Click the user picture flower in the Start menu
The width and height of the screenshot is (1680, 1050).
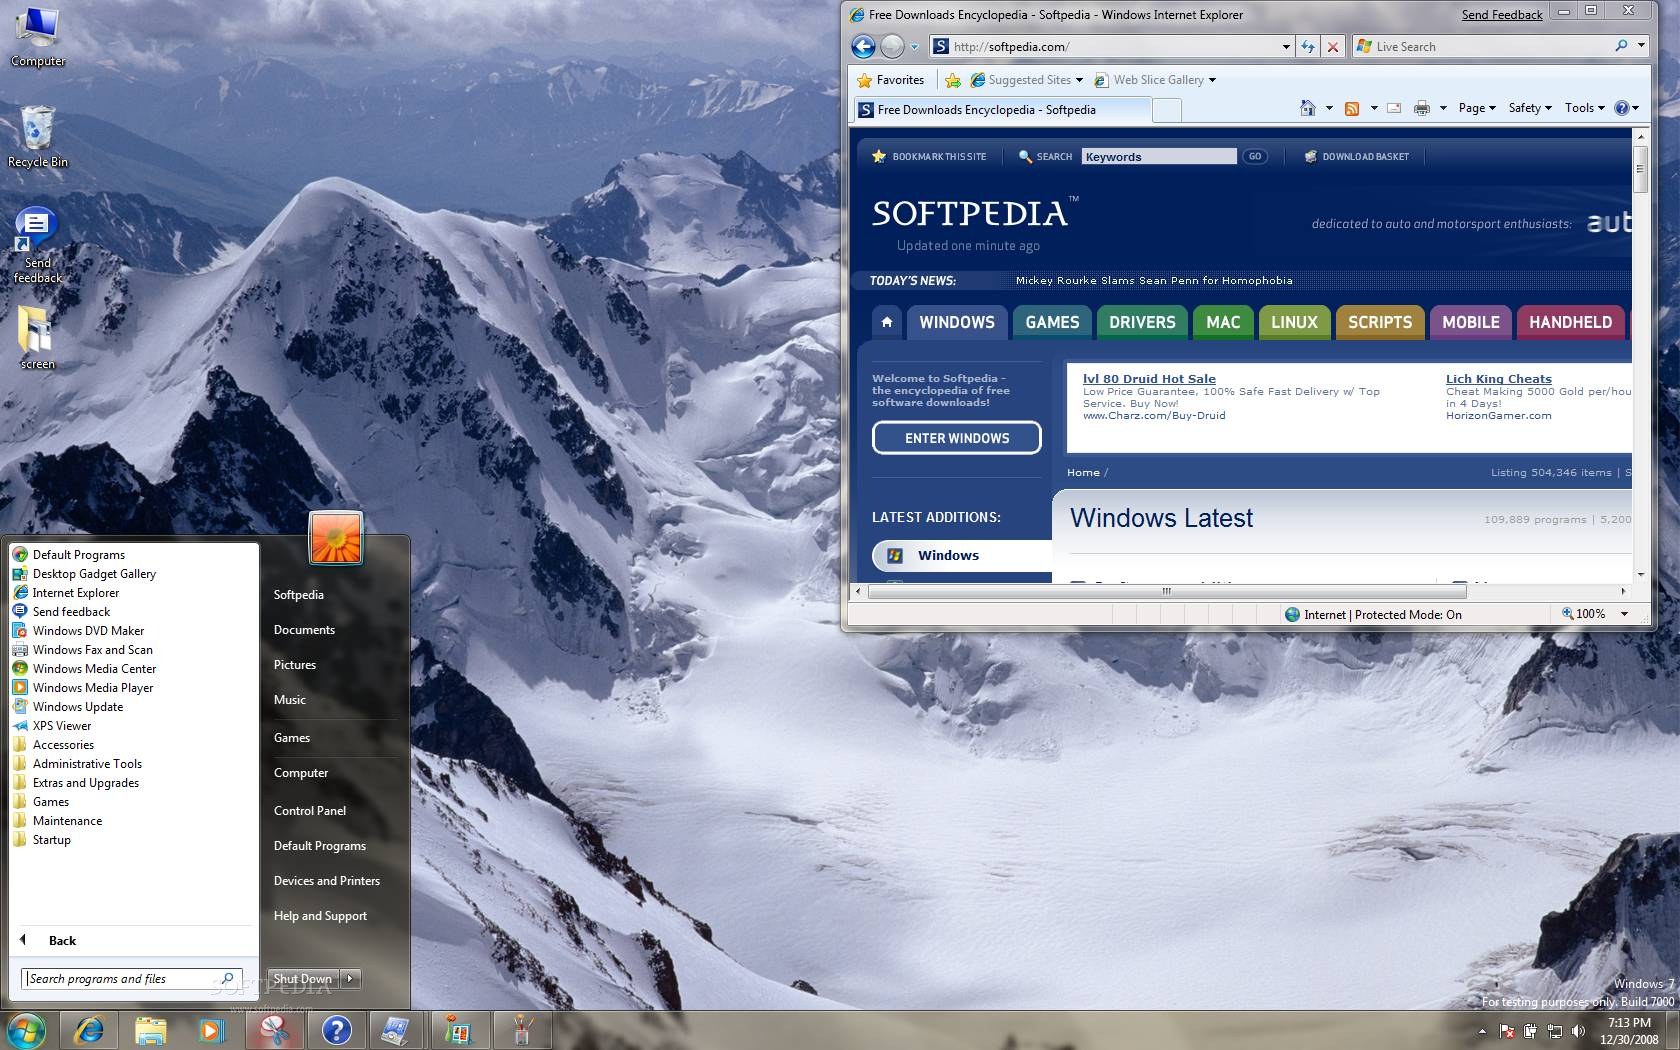335,537
